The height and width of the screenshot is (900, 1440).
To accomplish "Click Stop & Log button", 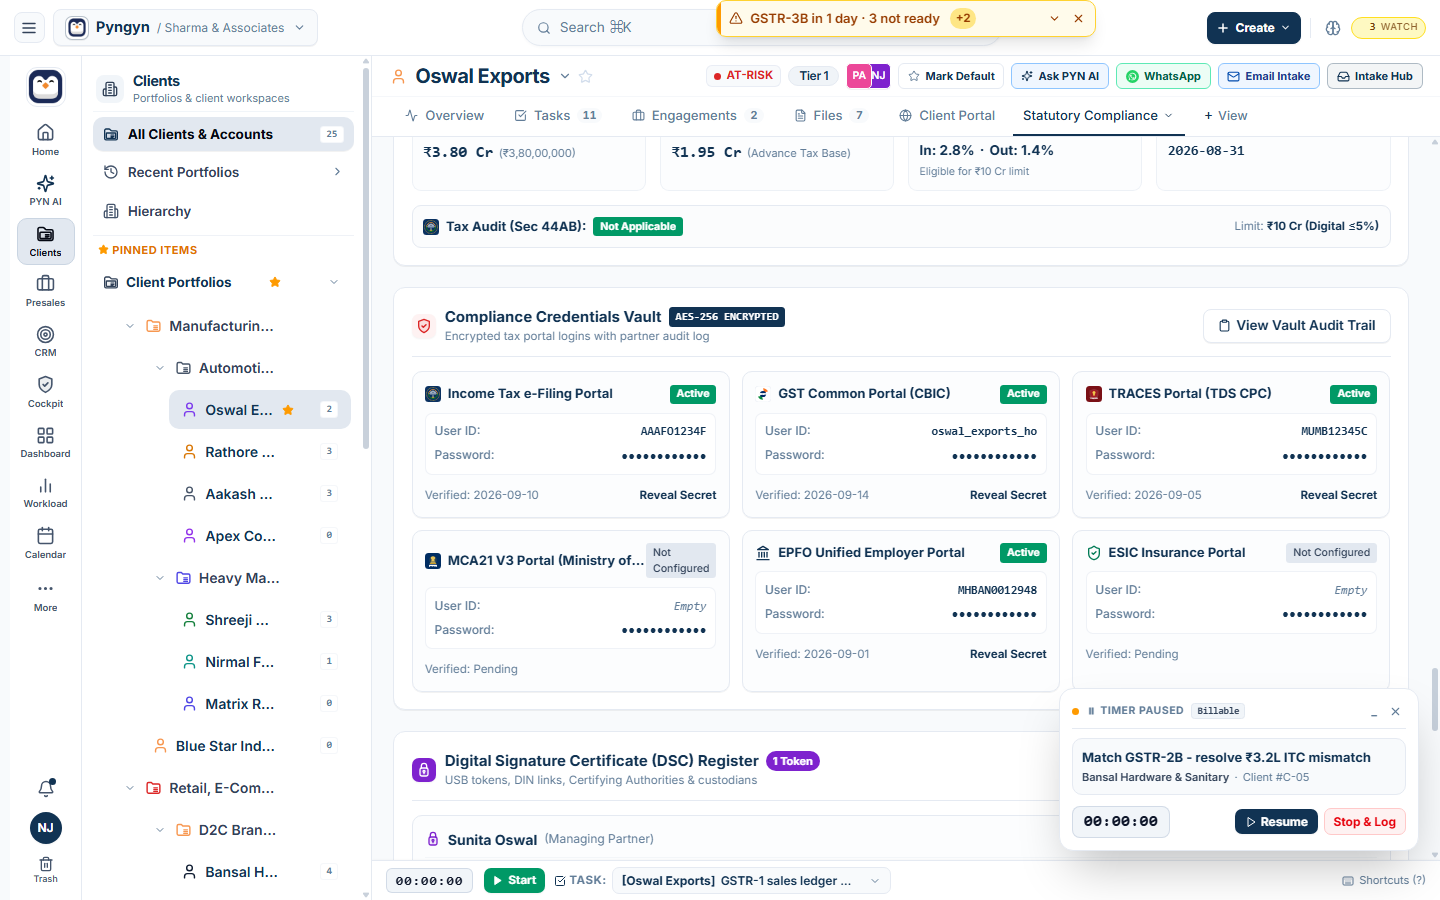I will pos(1364,822).
